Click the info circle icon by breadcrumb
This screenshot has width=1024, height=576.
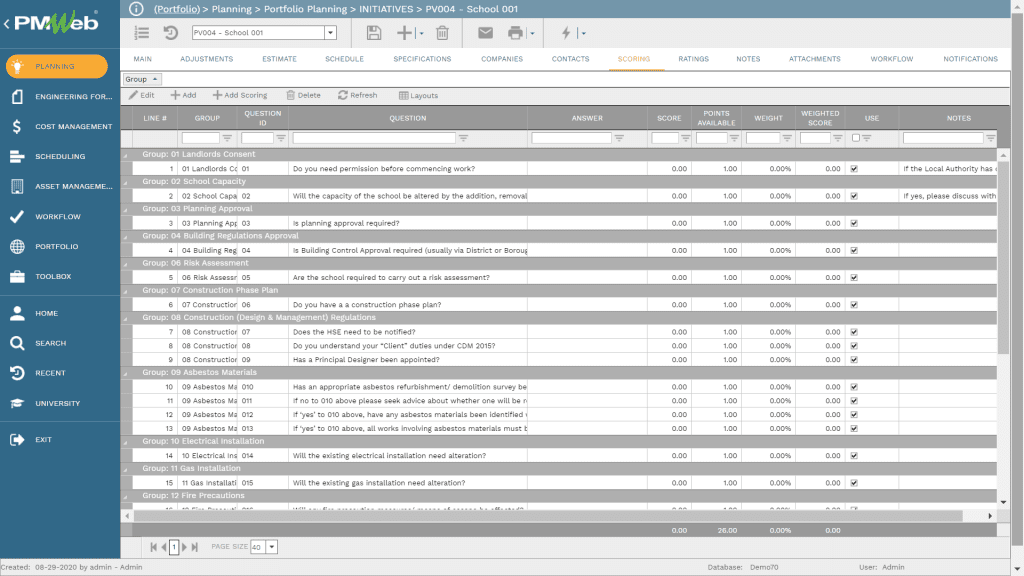[x=137, y=8]
